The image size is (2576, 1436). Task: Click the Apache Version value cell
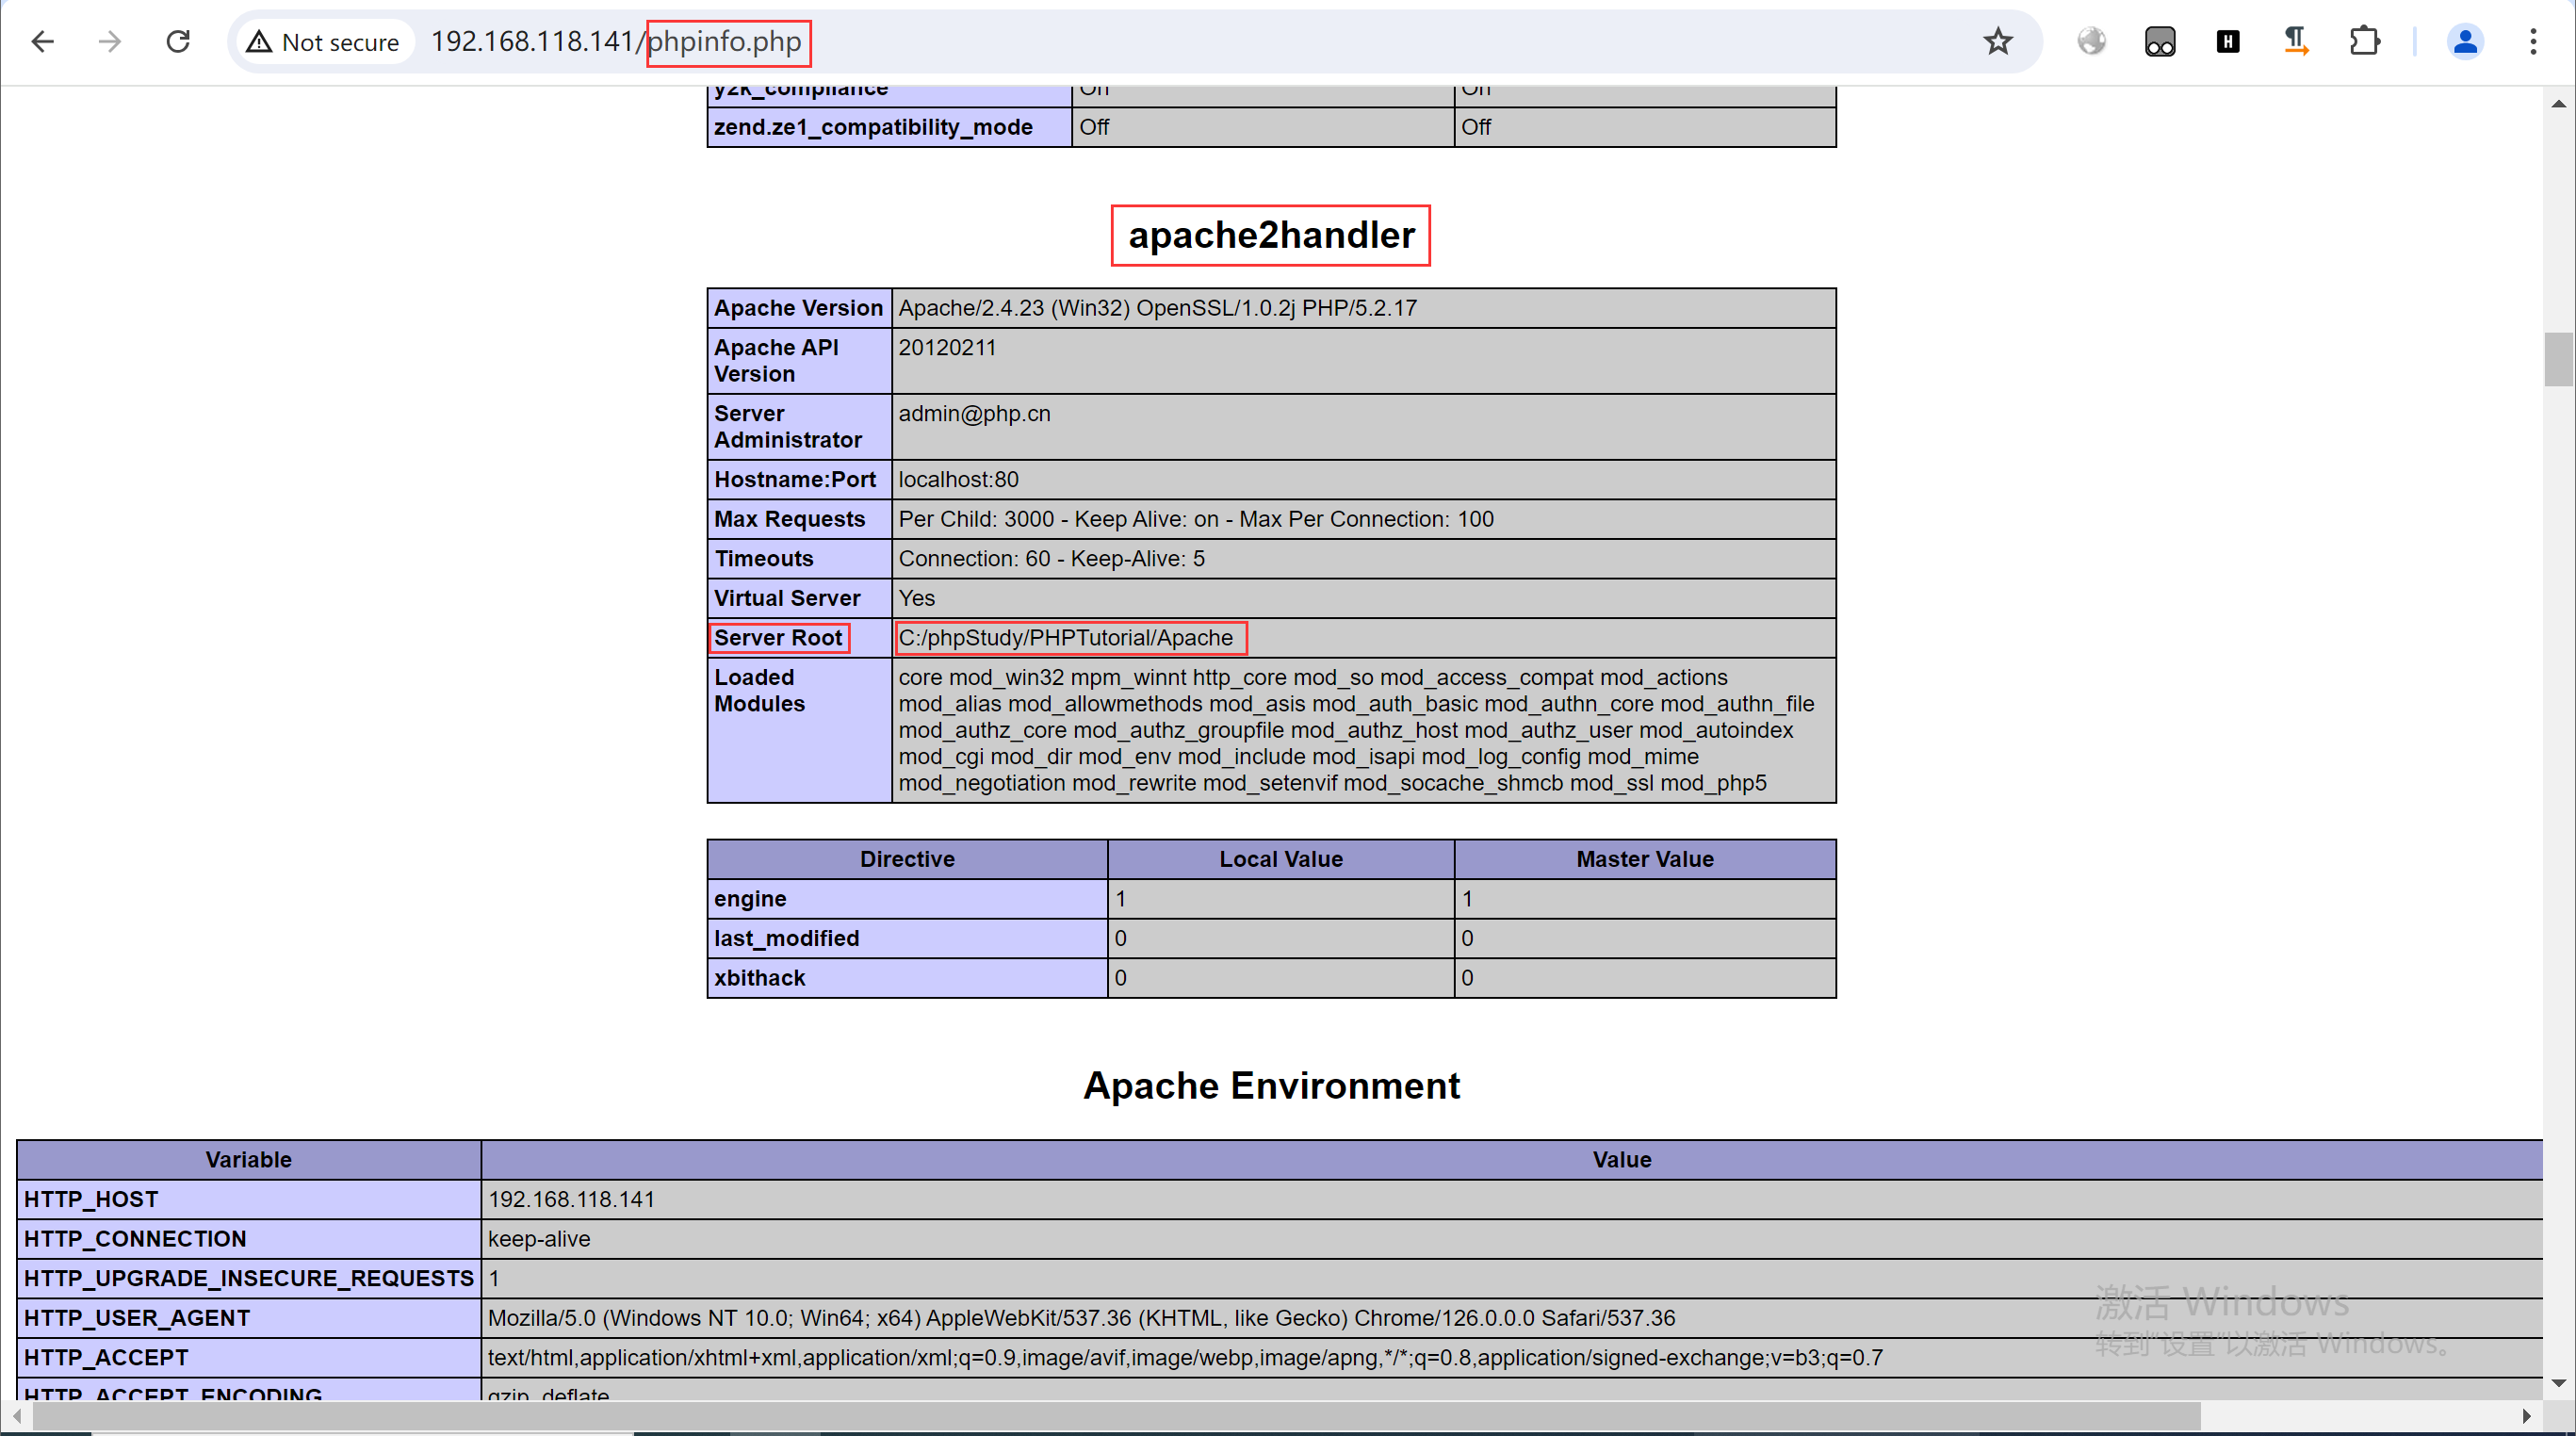pyautogui.click(x=1363, y=308)
